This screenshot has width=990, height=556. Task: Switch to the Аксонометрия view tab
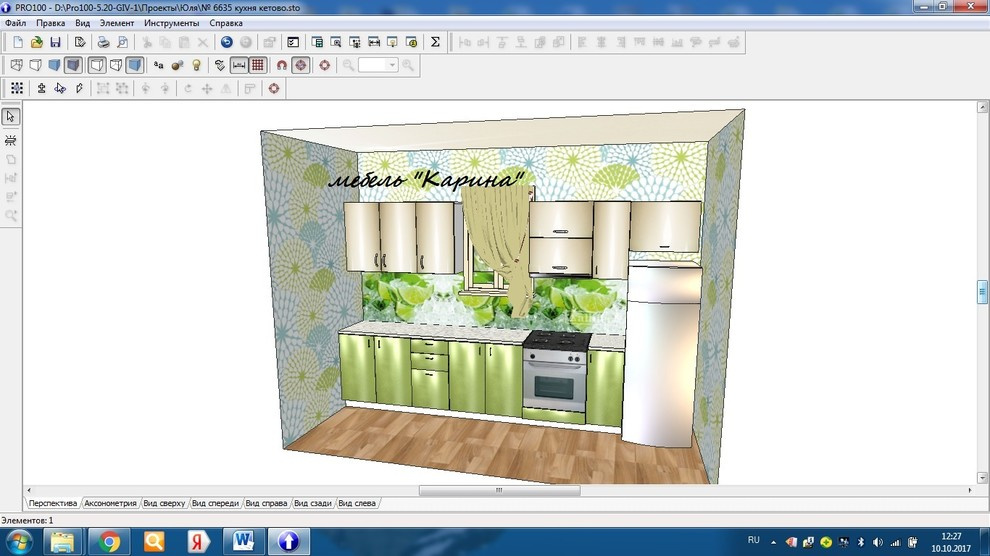click(110, 503)
